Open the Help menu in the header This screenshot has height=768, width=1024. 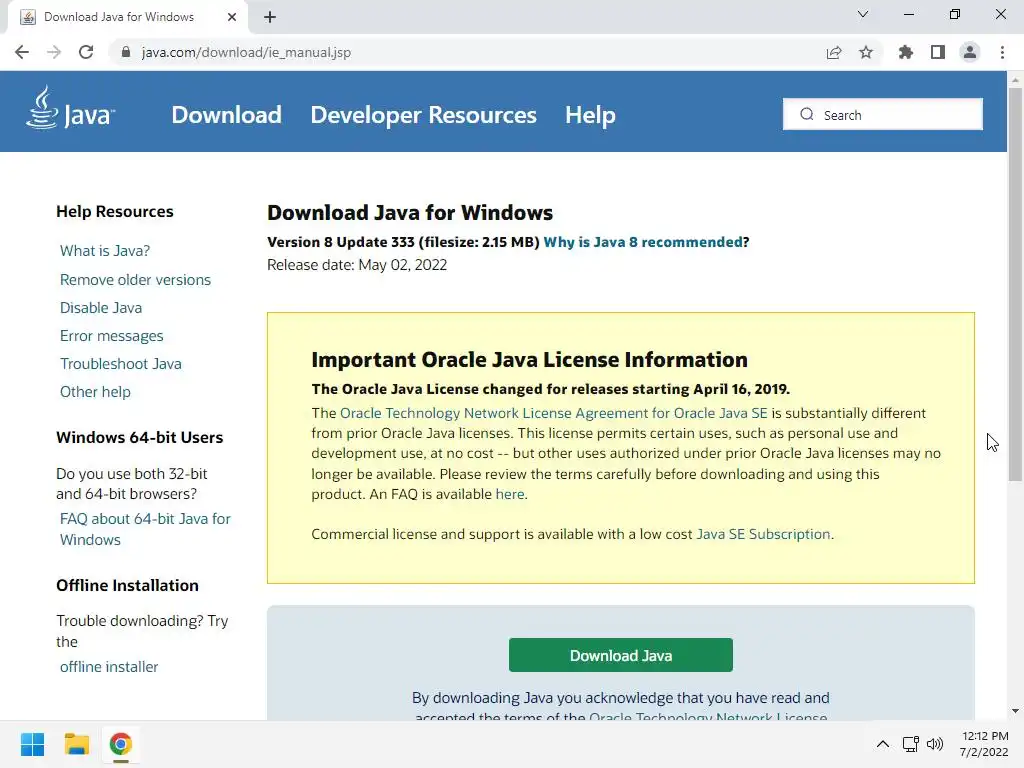590,115
